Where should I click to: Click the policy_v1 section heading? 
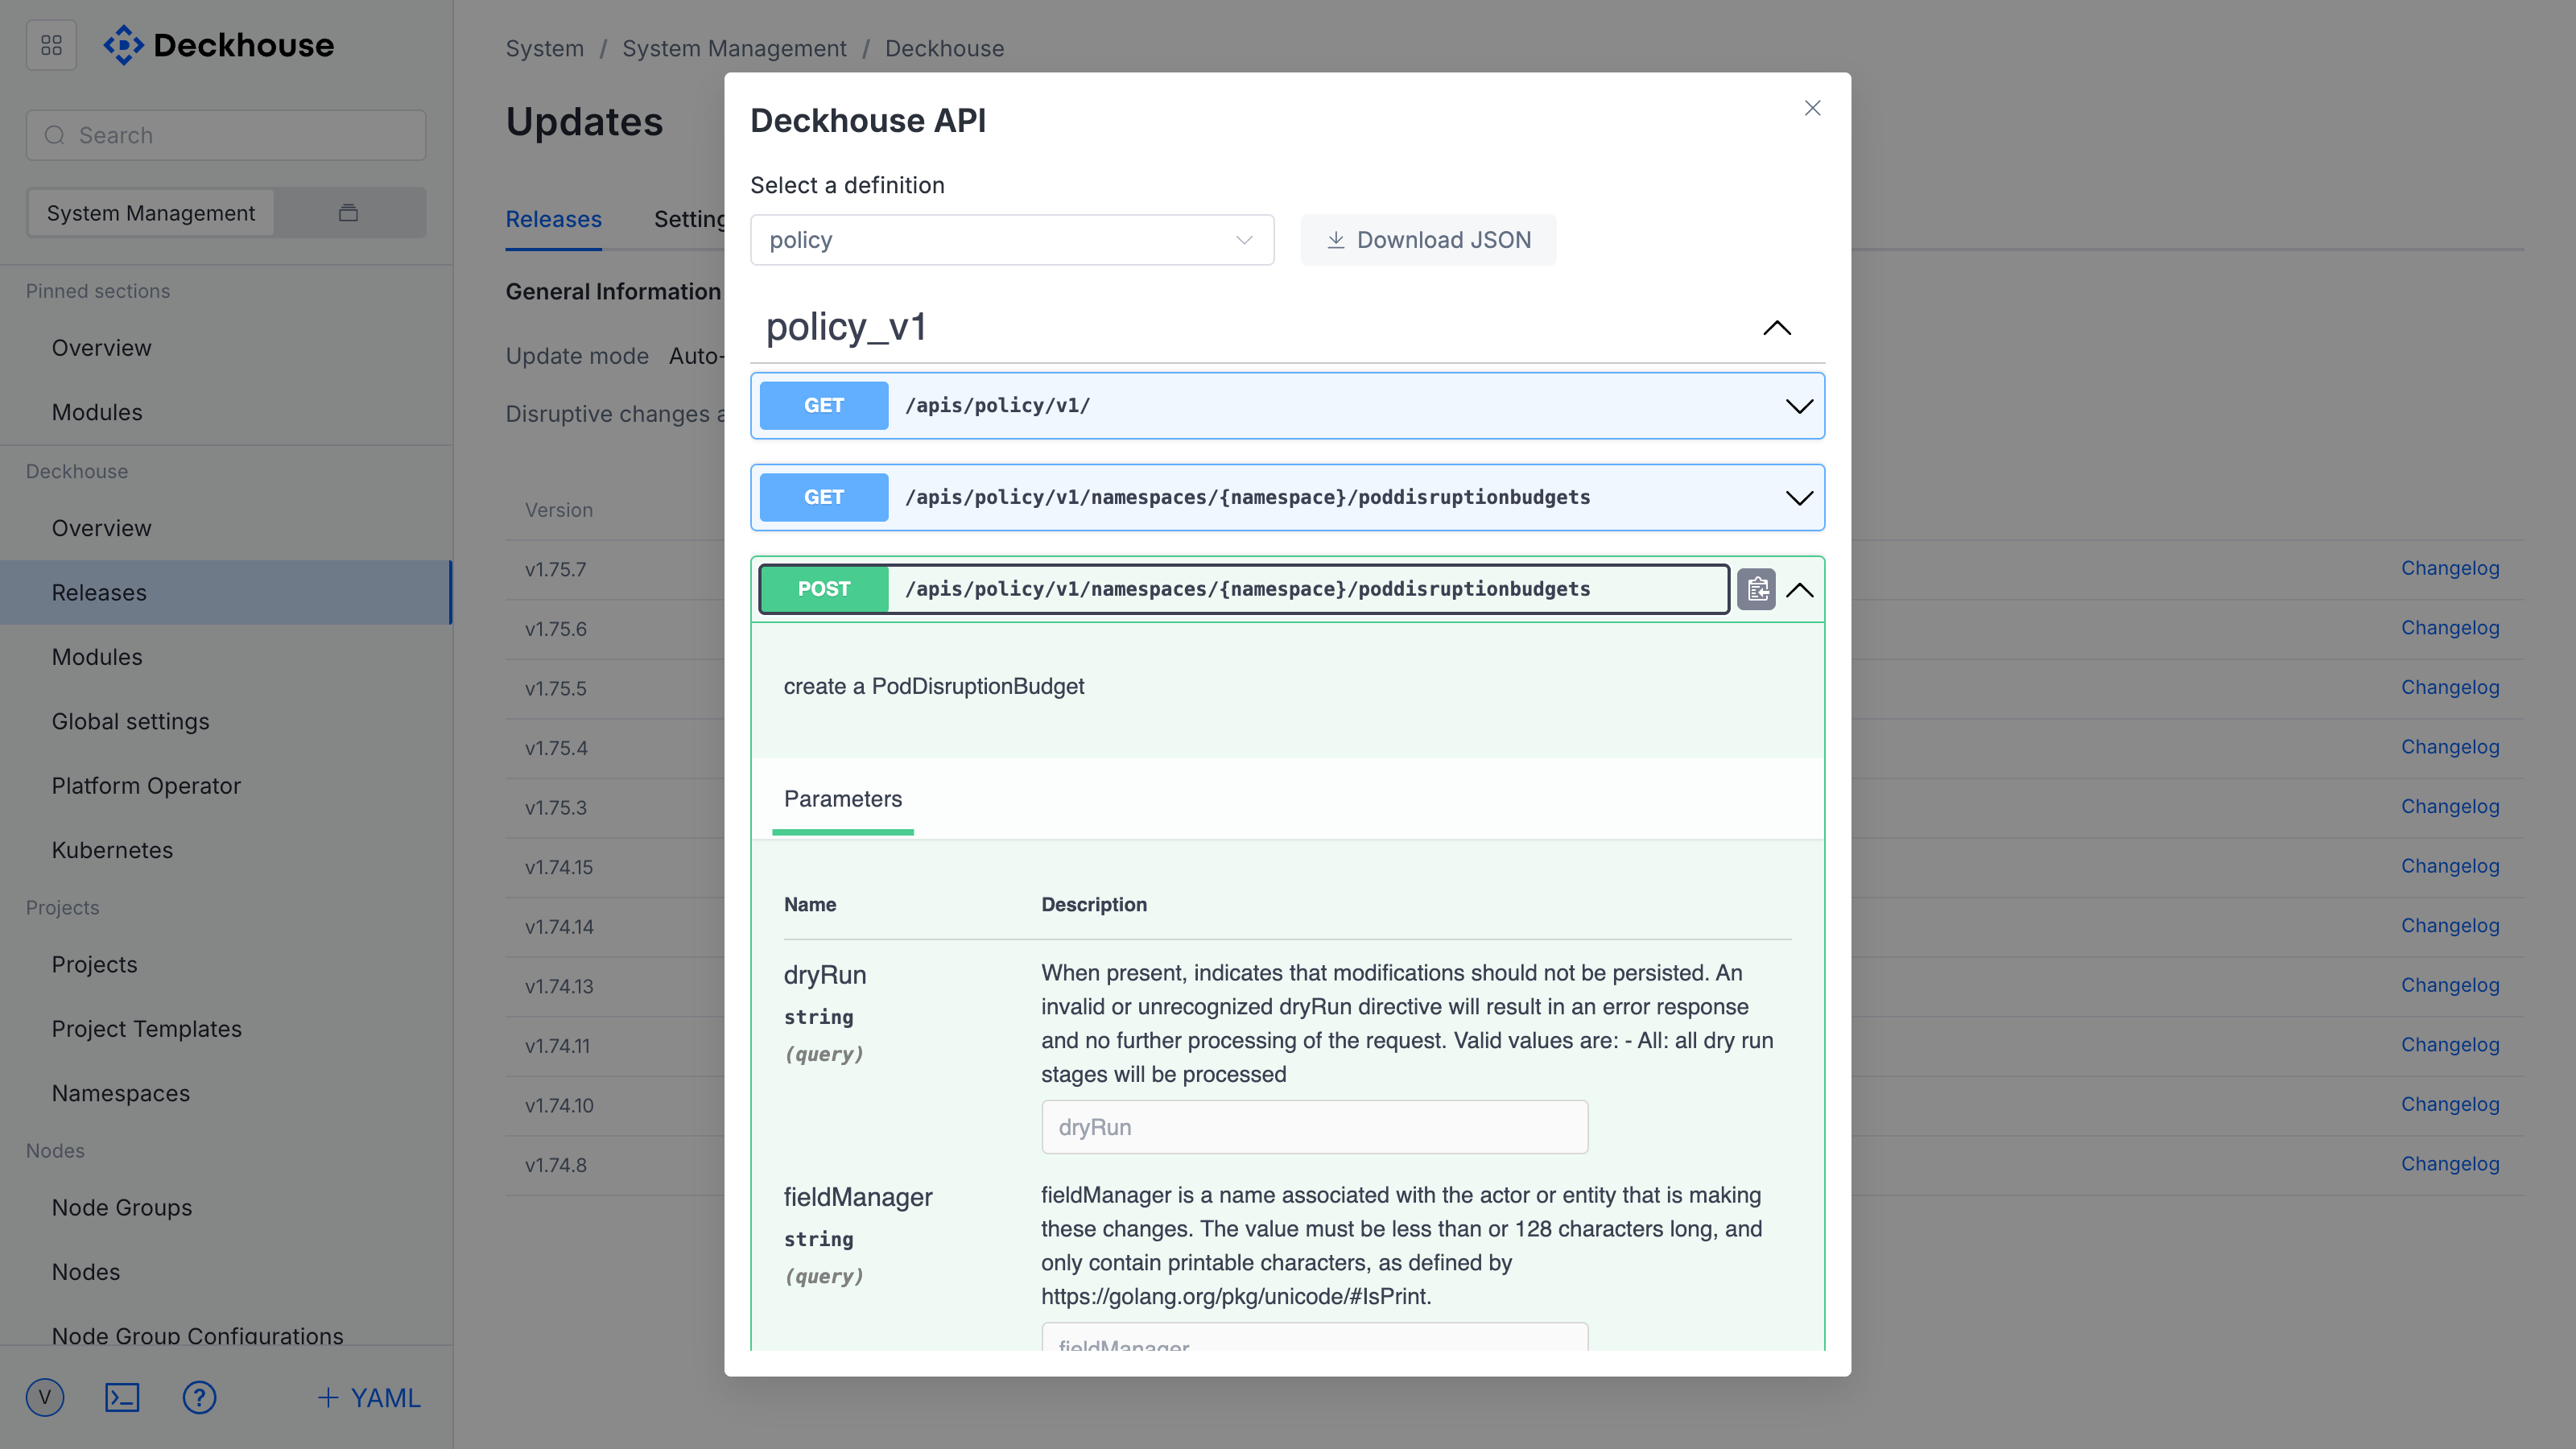(x=846, y=327)
